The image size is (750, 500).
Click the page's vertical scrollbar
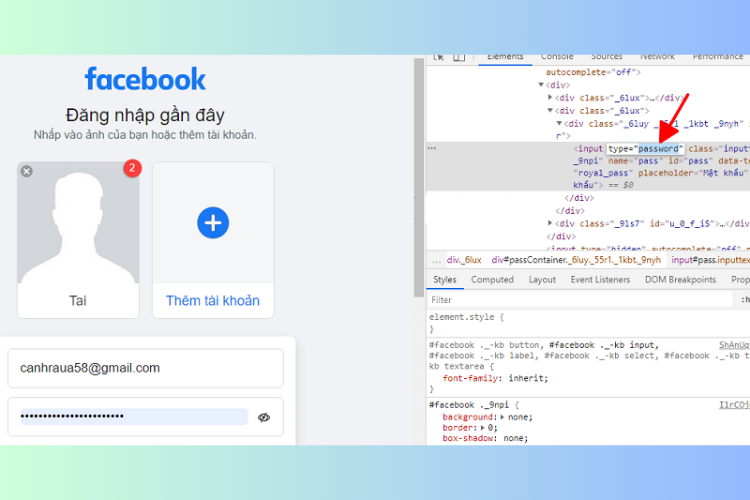pyautogui.click(x=419, y=177)
